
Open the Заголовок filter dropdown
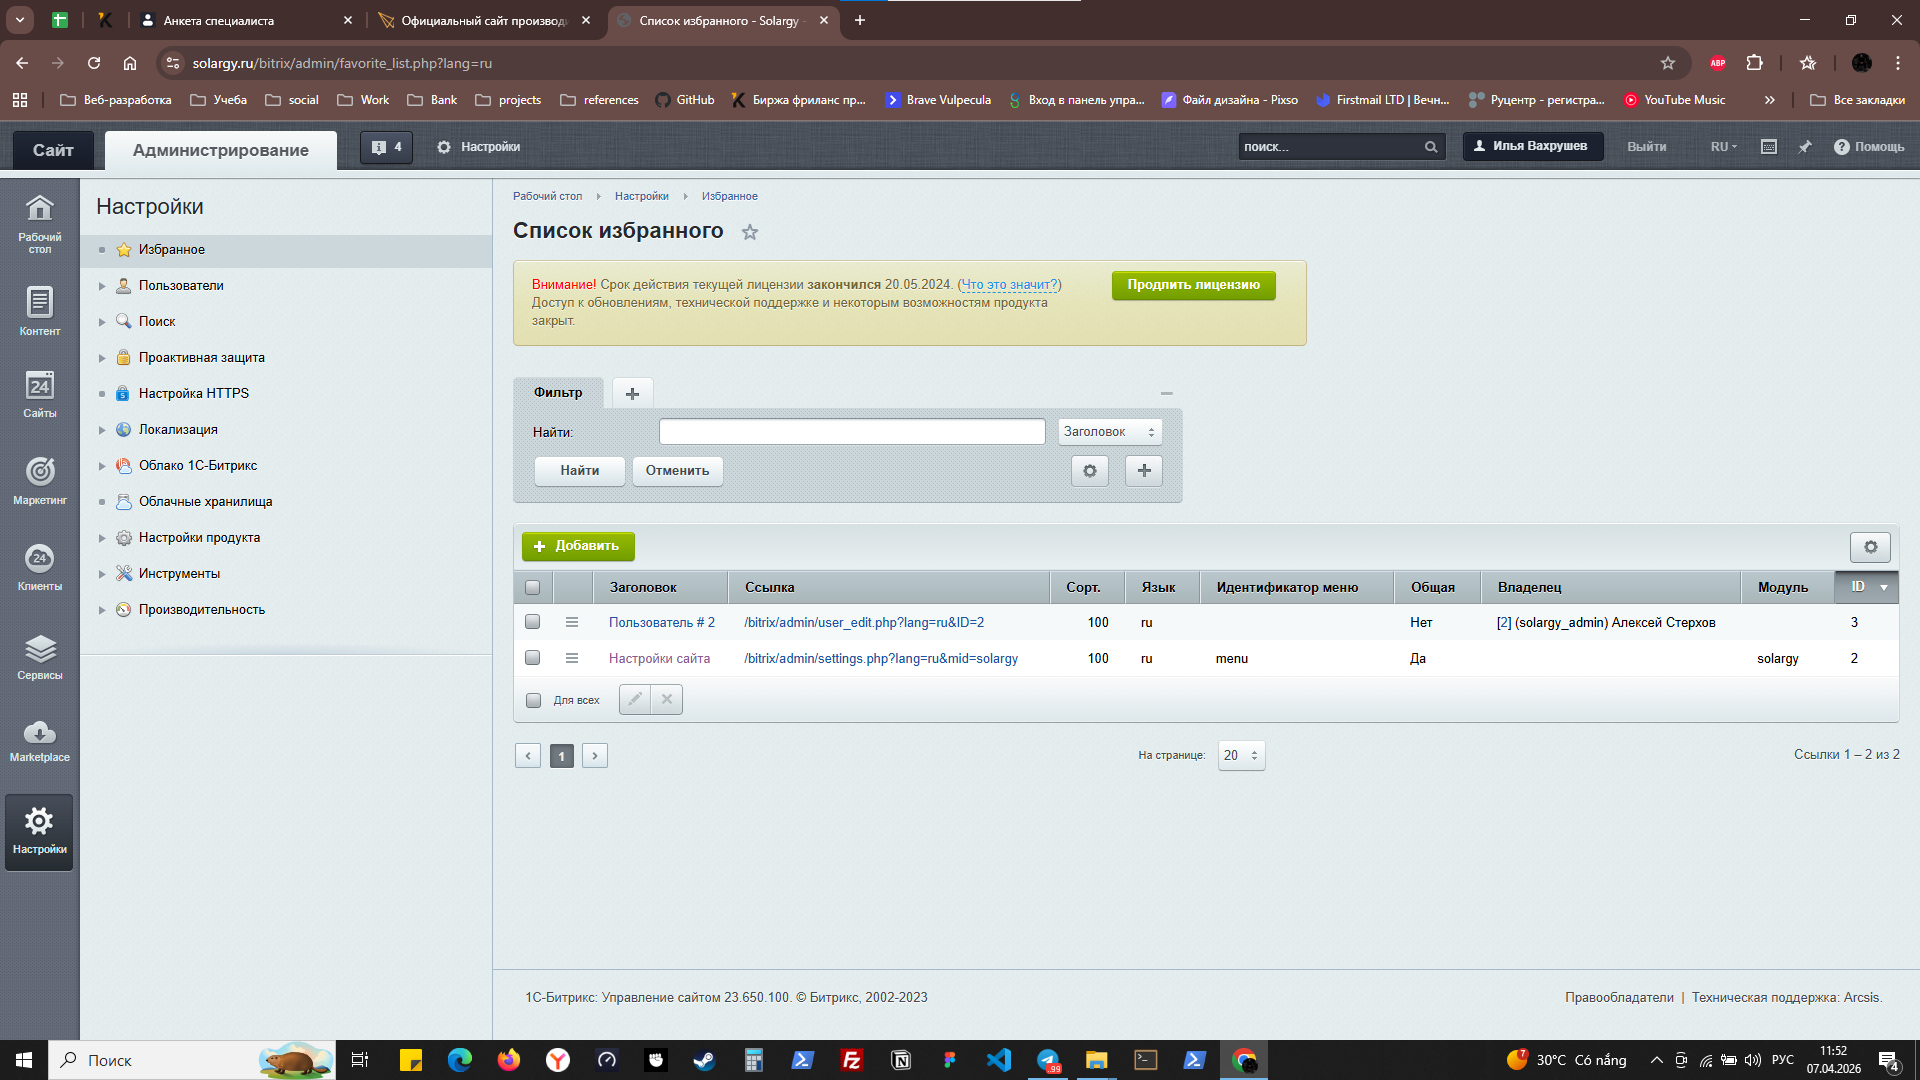tap(1110, 432)
